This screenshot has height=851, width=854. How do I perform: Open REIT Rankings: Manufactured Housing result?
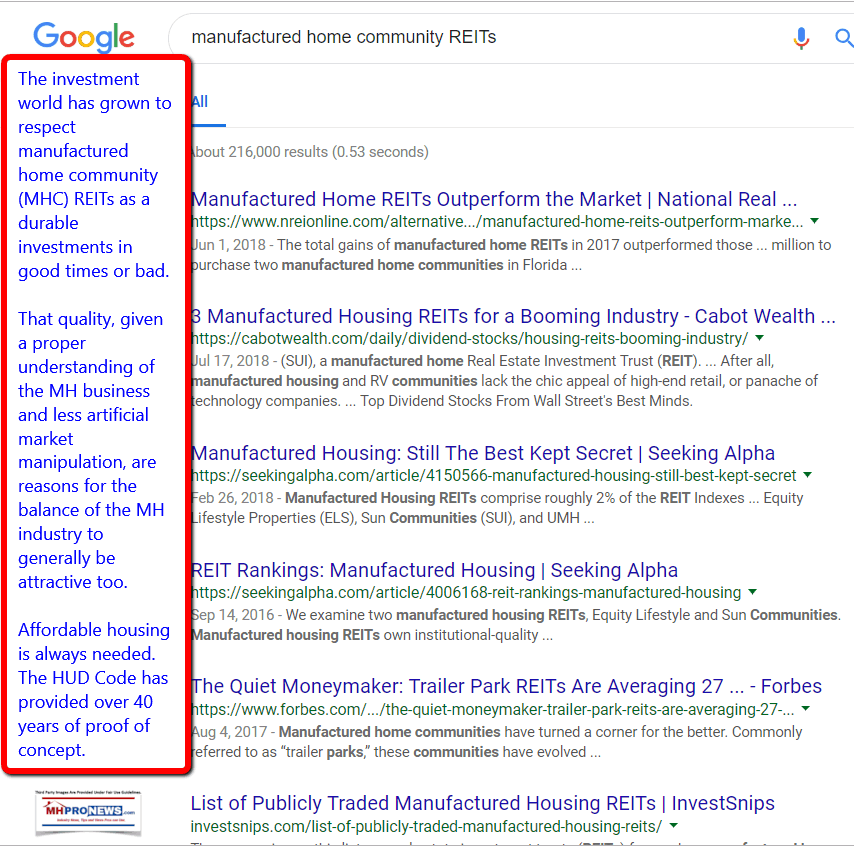(x=434, y=570)
